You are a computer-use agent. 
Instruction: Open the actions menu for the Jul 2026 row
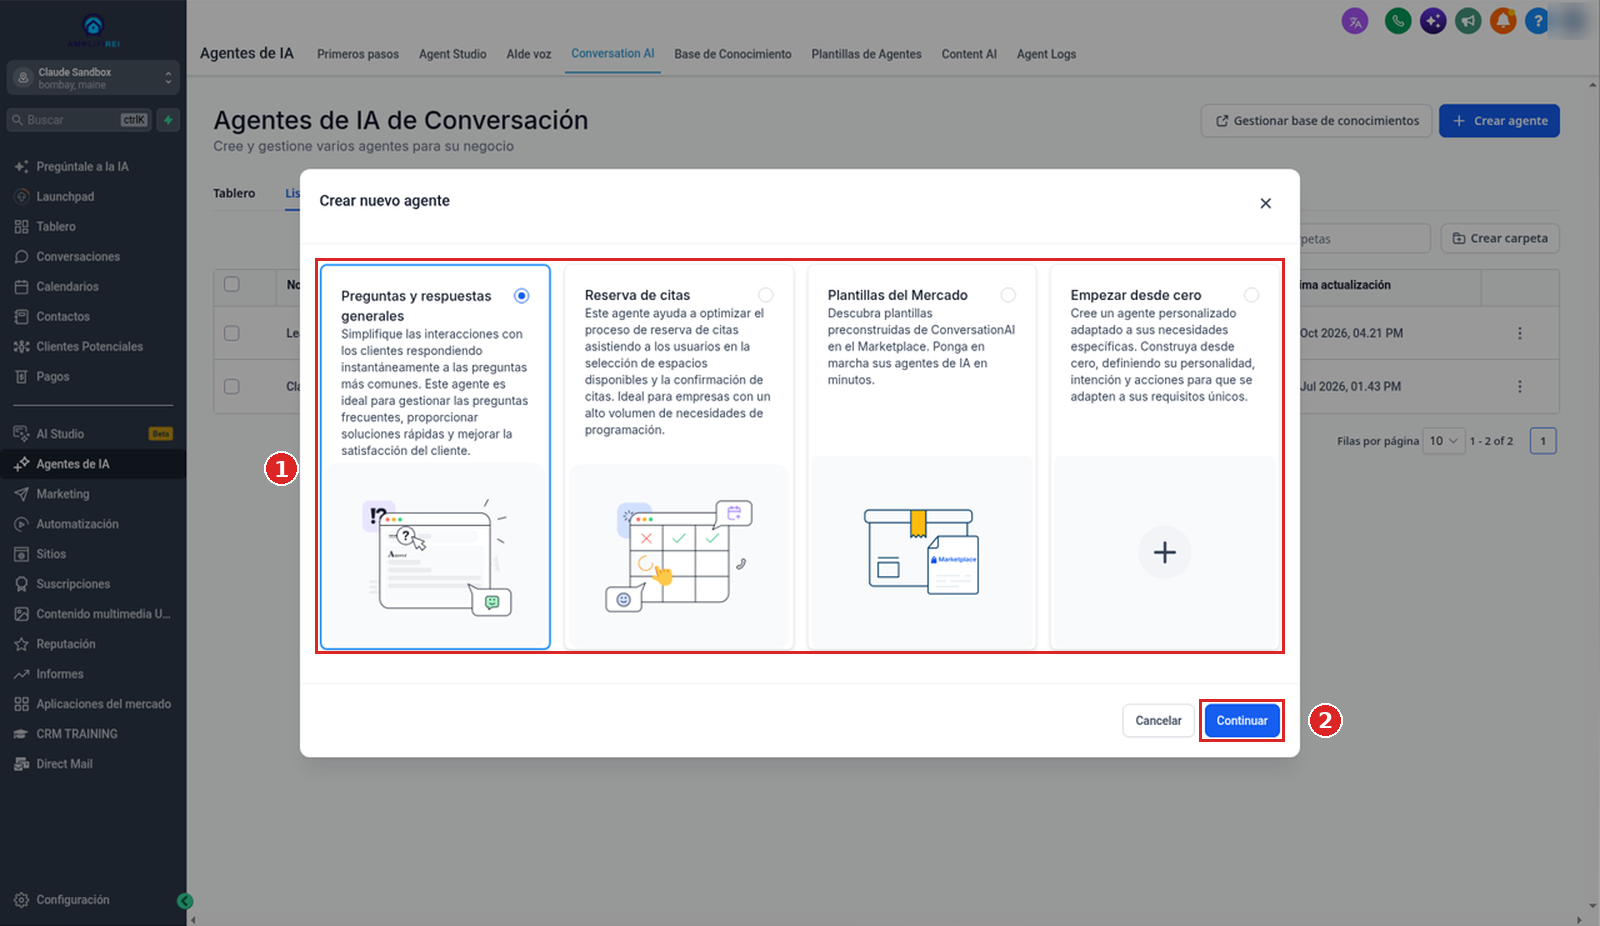point(1520,386)
